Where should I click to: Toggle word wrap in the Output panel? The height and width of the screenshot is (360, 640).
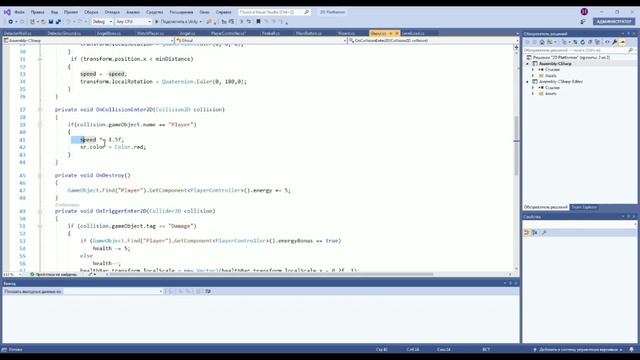tap(208, 291)
